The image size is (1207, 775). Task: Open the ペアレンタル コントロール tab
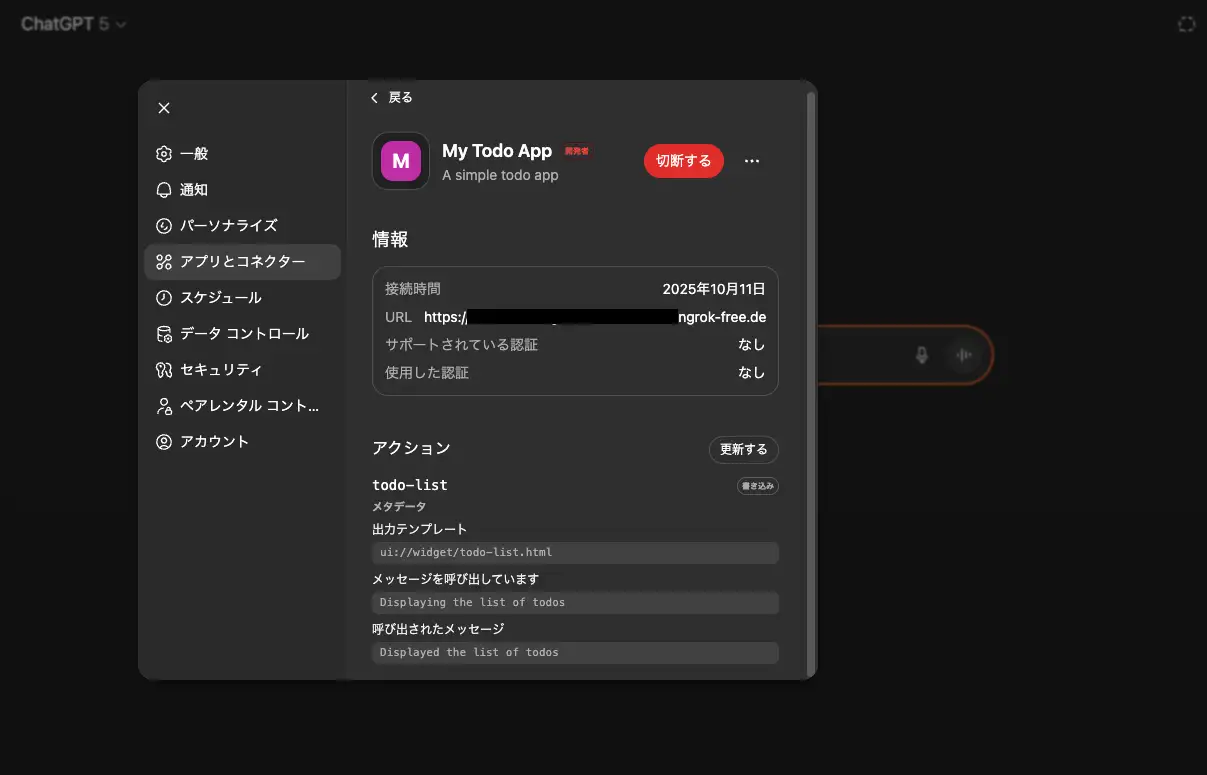pos(242,406)
